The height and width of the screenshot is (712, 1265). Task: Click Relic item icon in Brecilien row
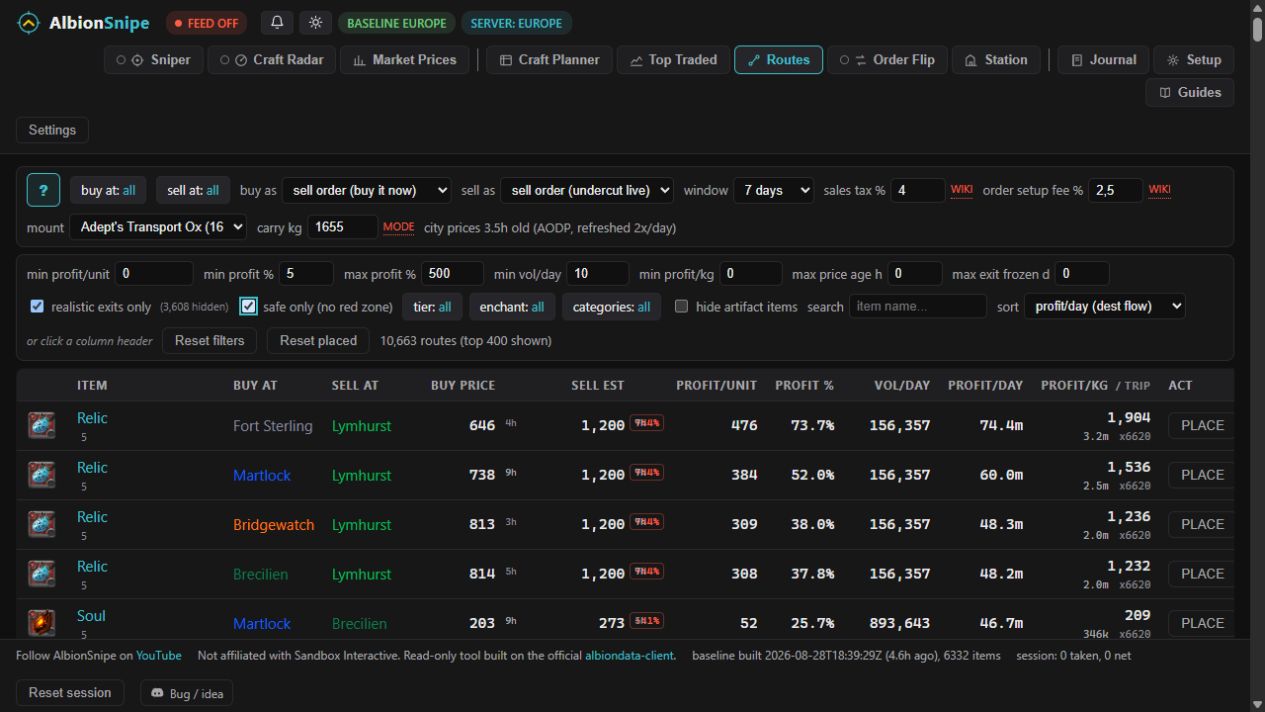pyautogui.click(x=41, y=573)
